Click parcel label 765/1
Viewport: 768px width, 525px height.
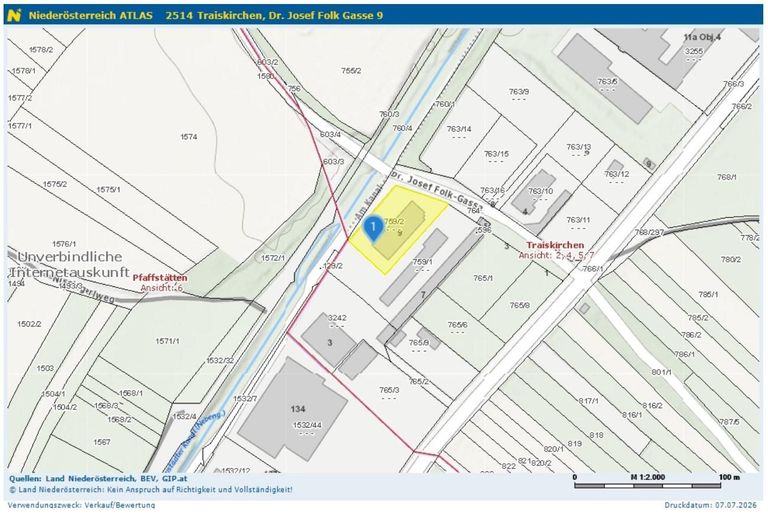coord(483,278)
